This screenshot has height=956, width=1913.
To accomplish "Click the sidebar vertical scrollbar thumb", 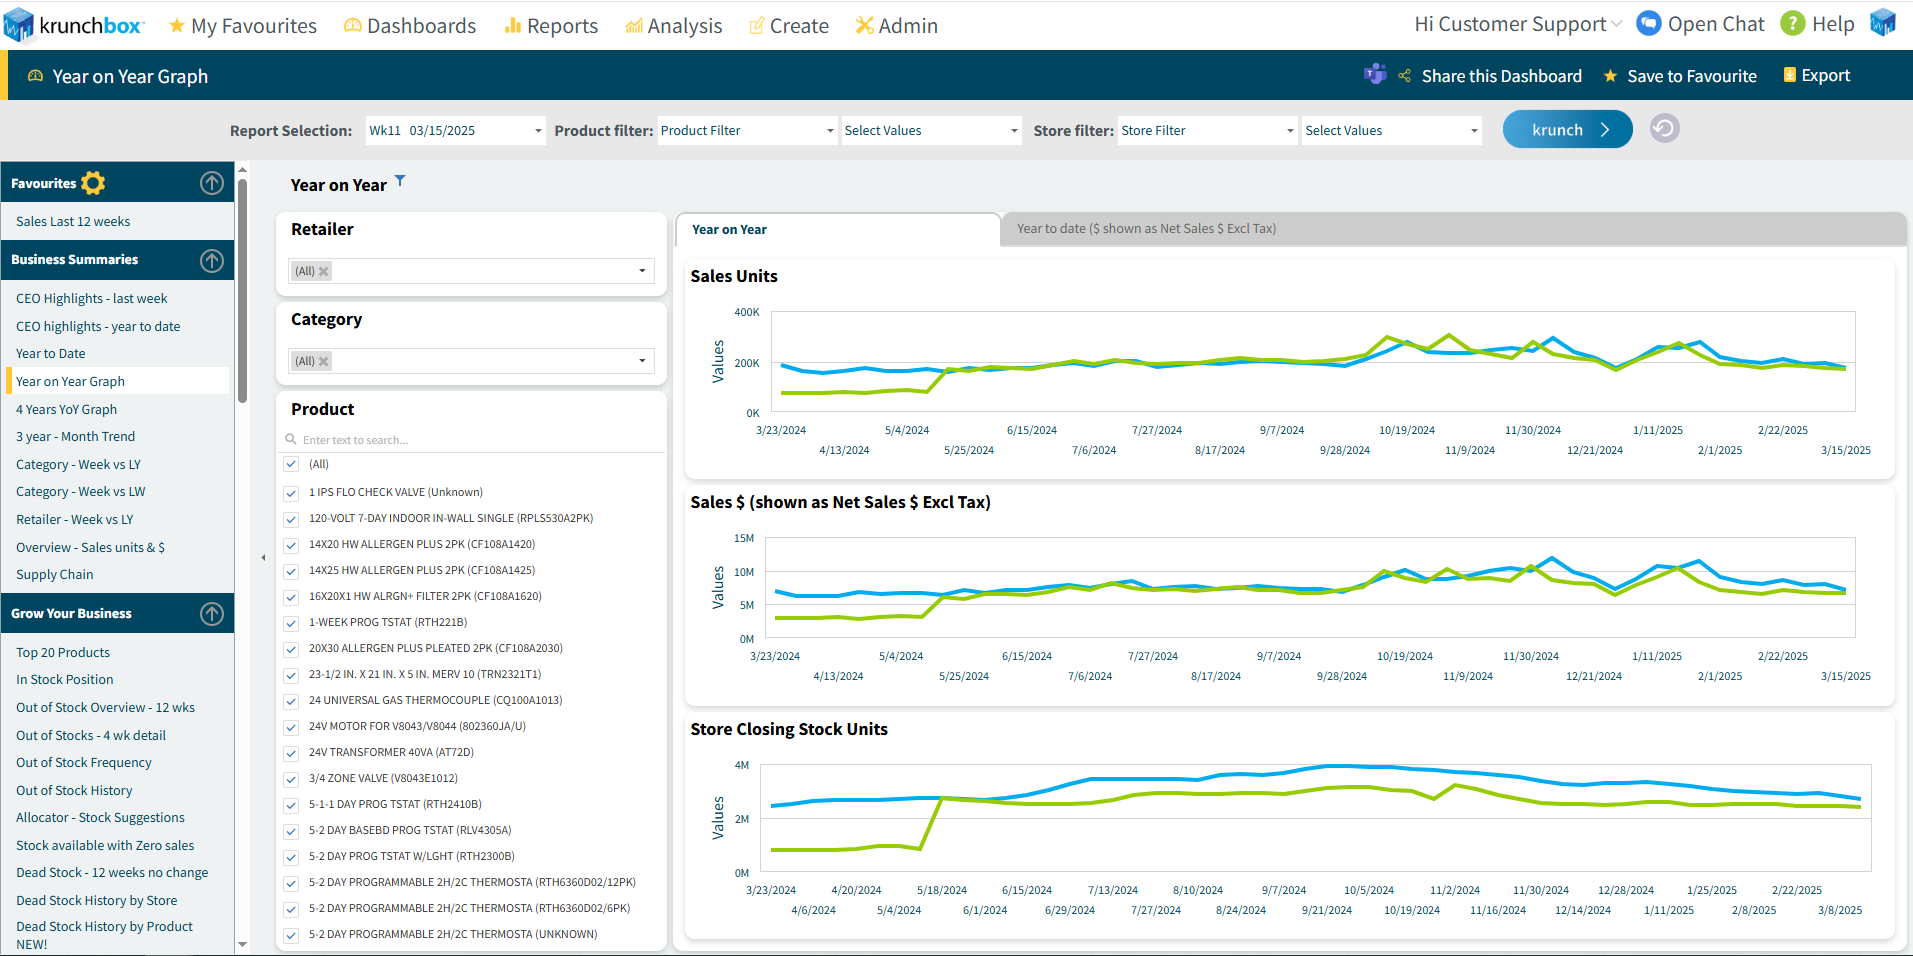I will coord(242,290).
